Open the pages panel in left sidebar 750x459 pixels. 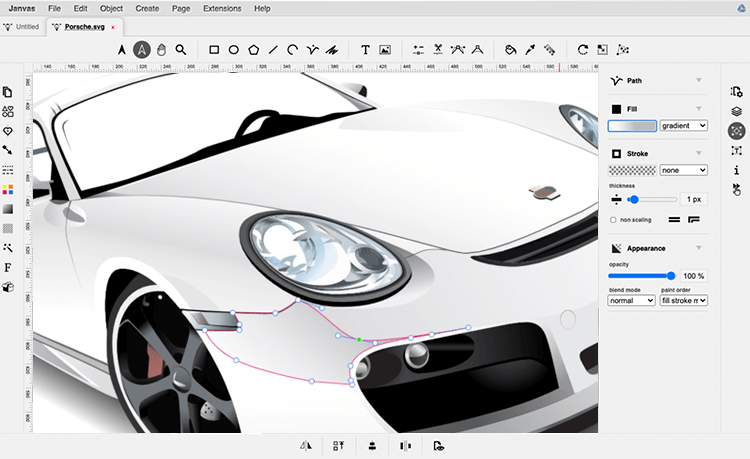(x=8, y=92)
